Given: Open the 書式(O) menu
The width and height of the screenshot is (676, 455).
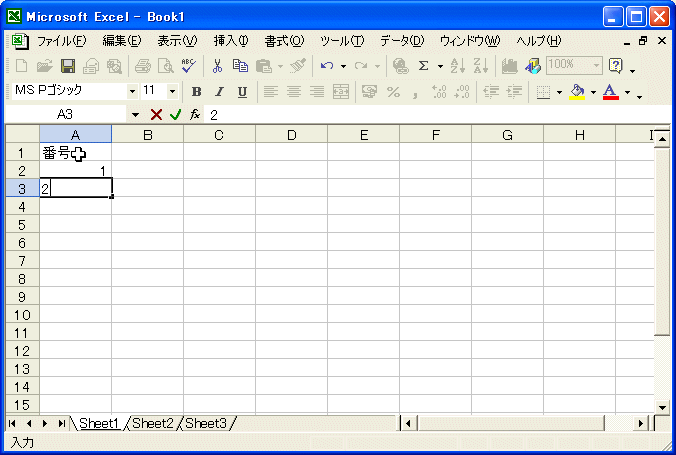Looking at the screenshot, I should 284,41.
